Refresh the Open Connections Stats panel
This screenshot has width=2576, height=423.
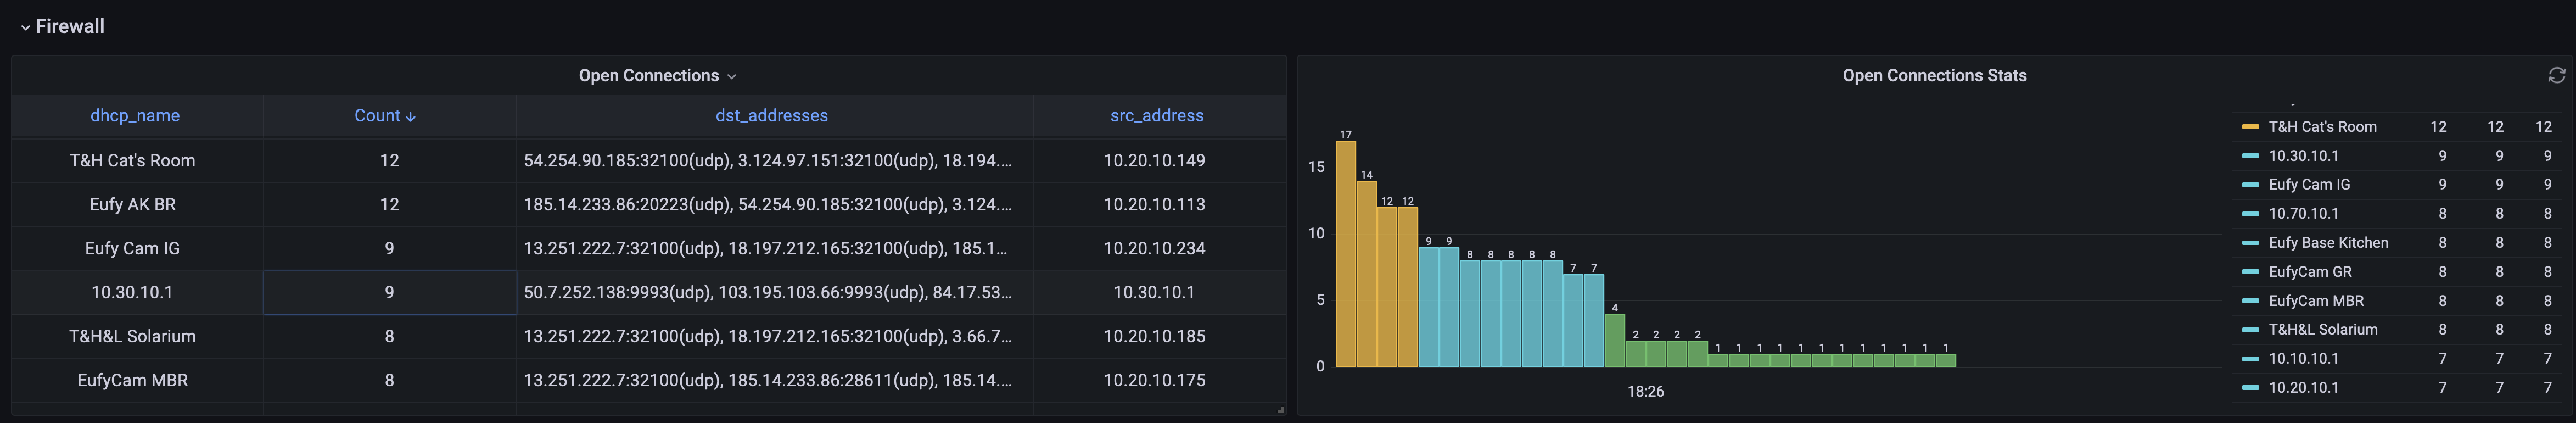coord(2556,75)
